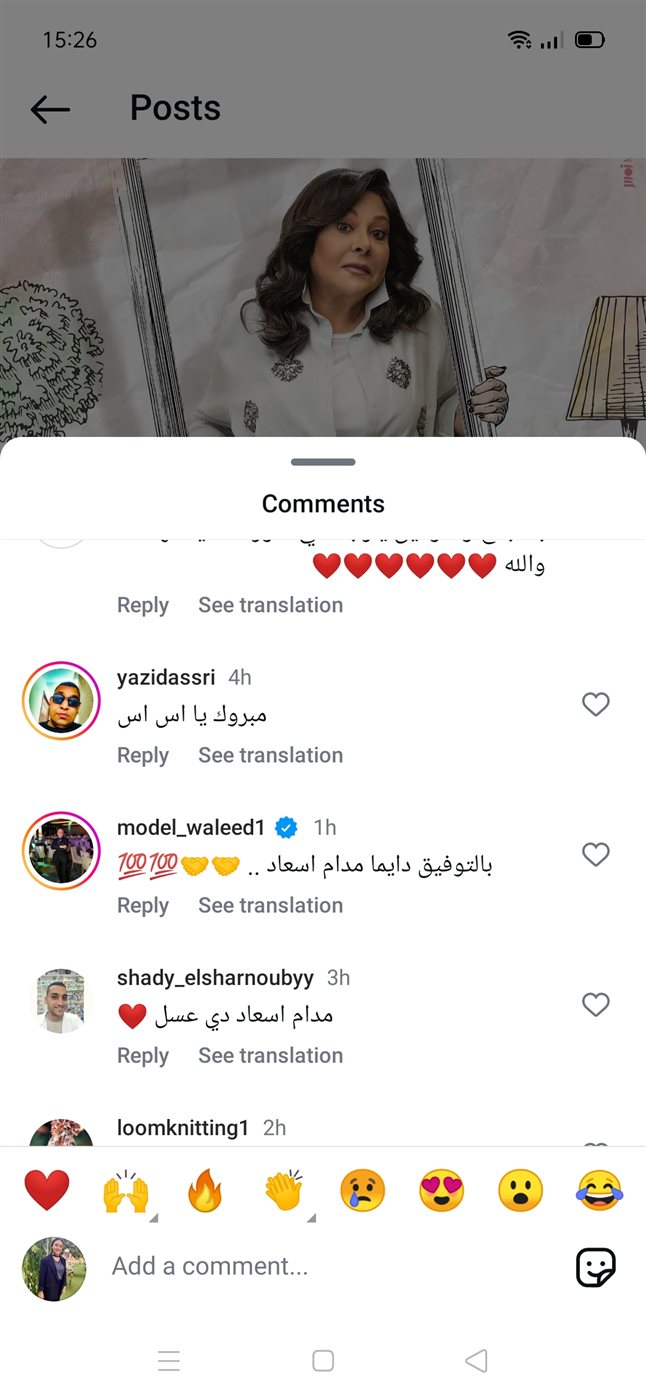Tap the Add a comment field
The width and height of the screenshot is (646, 1400).
click(330, 1266)
